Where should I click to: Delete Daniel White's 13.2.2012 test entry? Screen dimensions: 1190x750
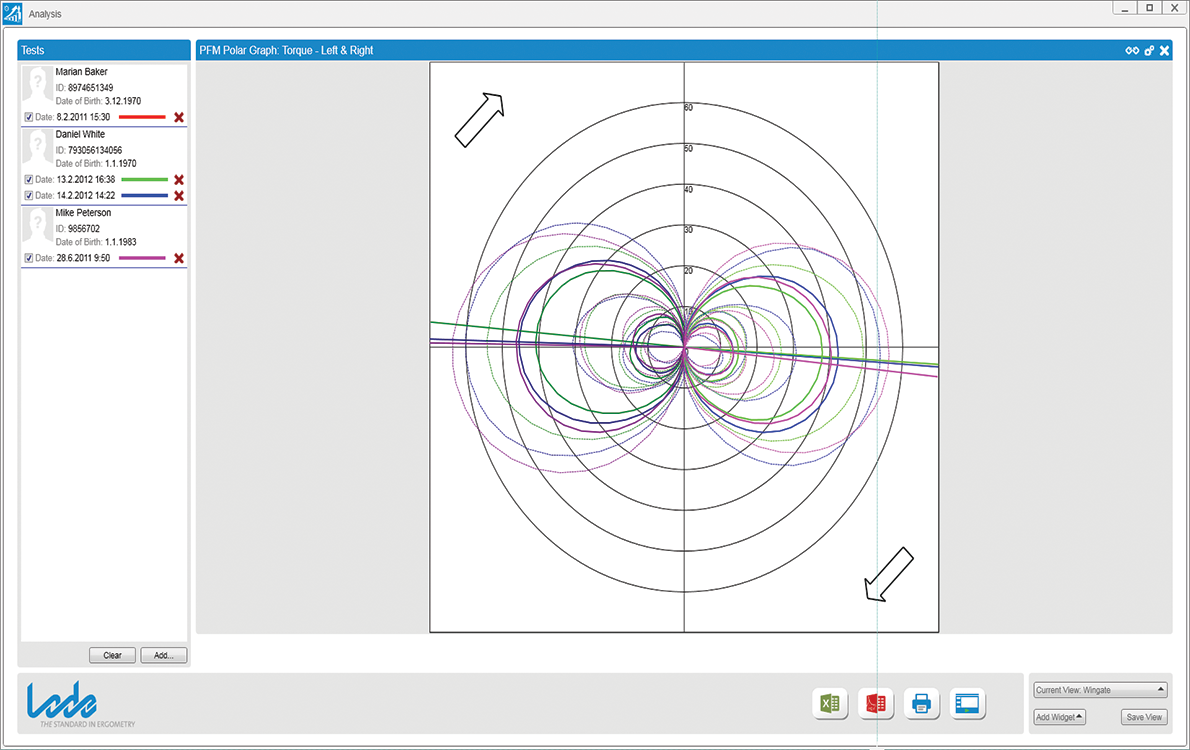pyautogui.click(x=179, y=180)
